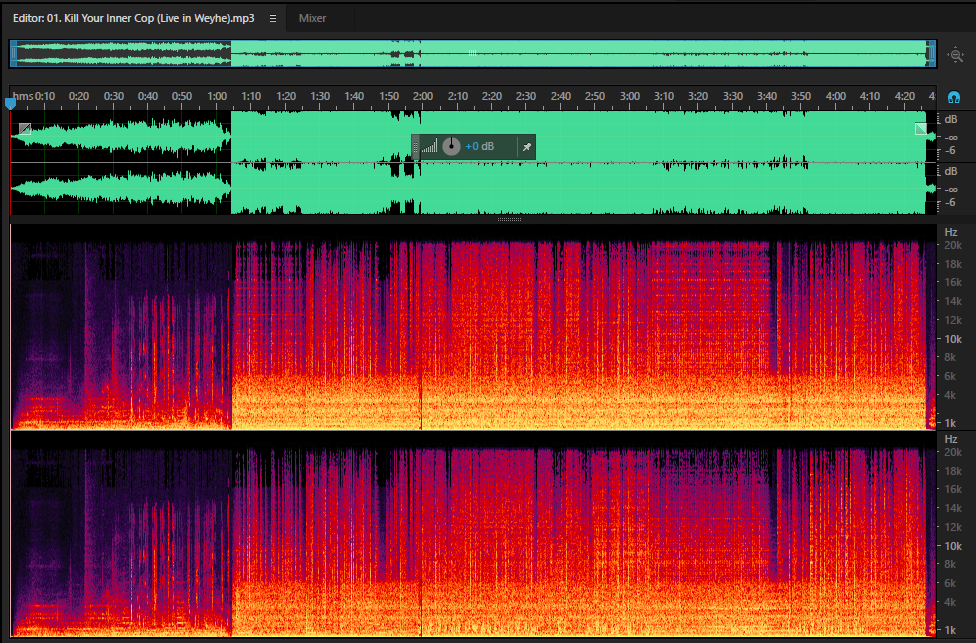Click the +0 dB value in the HUD

(479, 147)
